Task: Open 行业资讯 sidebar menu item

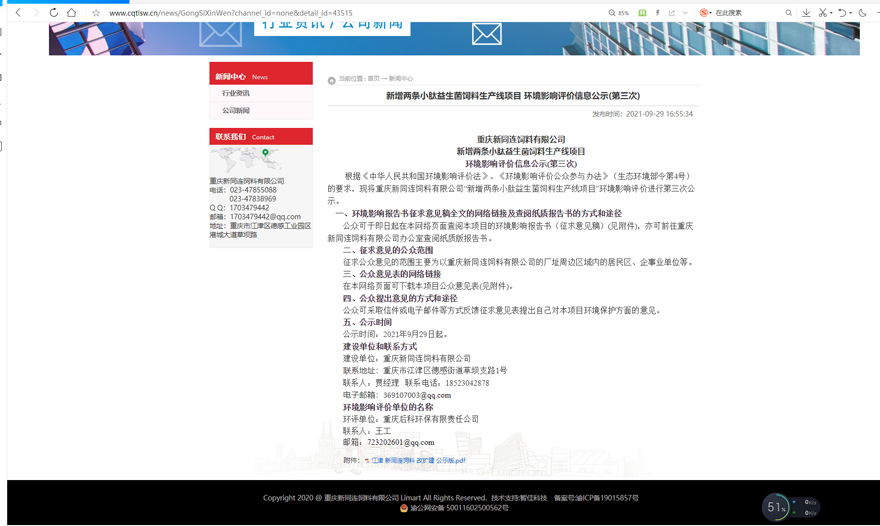Action: coord(236,93)
